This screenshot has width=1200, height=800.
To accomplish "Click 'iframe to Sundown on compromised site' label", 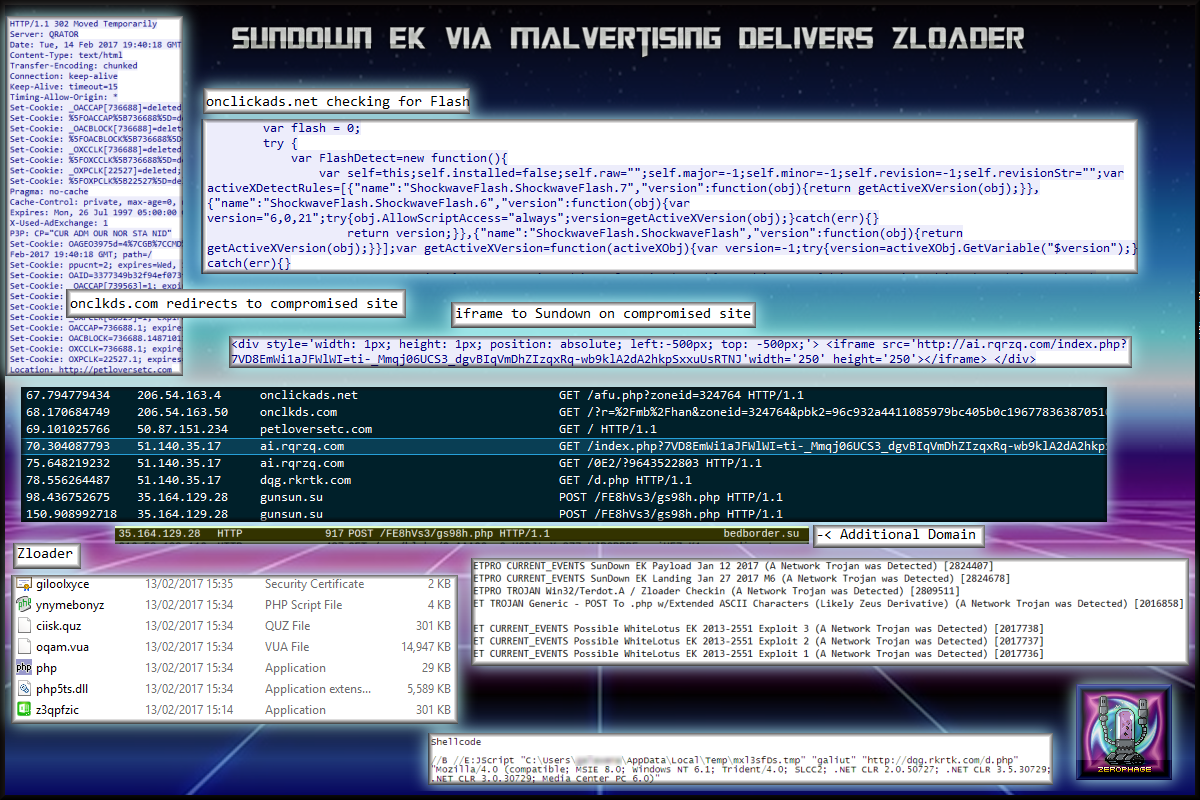I will (x=603, y=313).
